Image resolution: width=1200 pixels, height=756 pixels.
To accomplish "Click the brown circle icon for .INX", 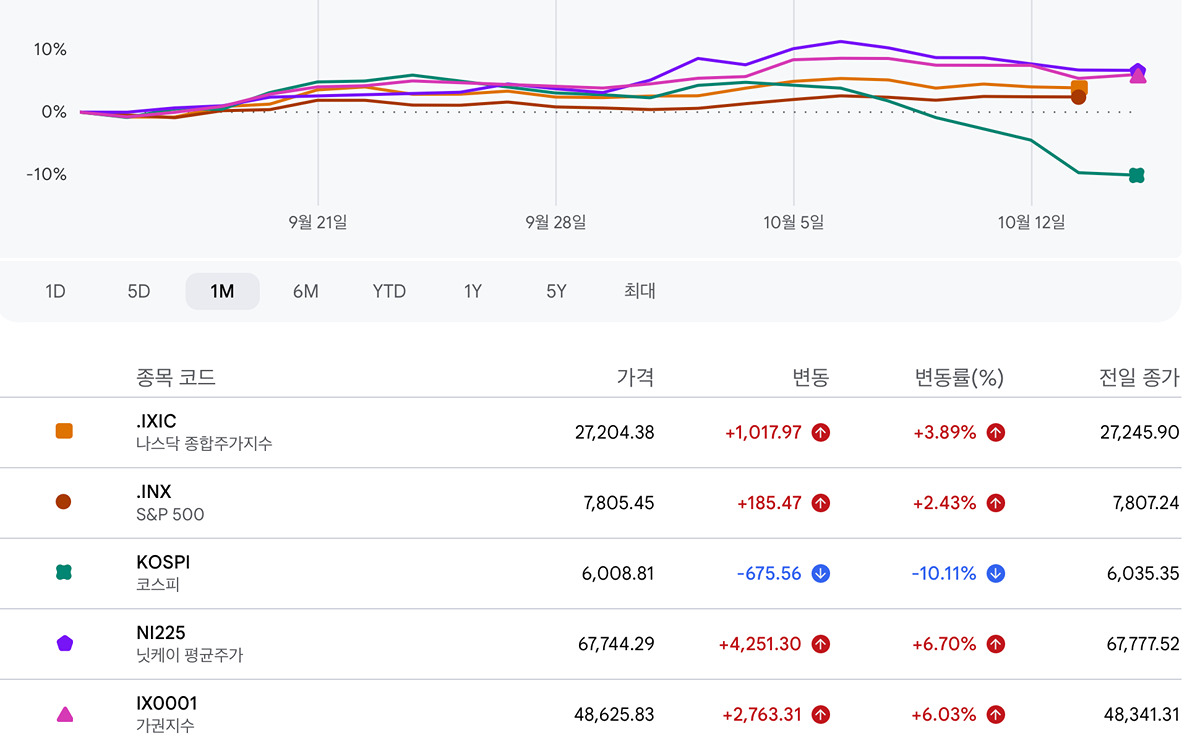I will click(x=64, y=502).
